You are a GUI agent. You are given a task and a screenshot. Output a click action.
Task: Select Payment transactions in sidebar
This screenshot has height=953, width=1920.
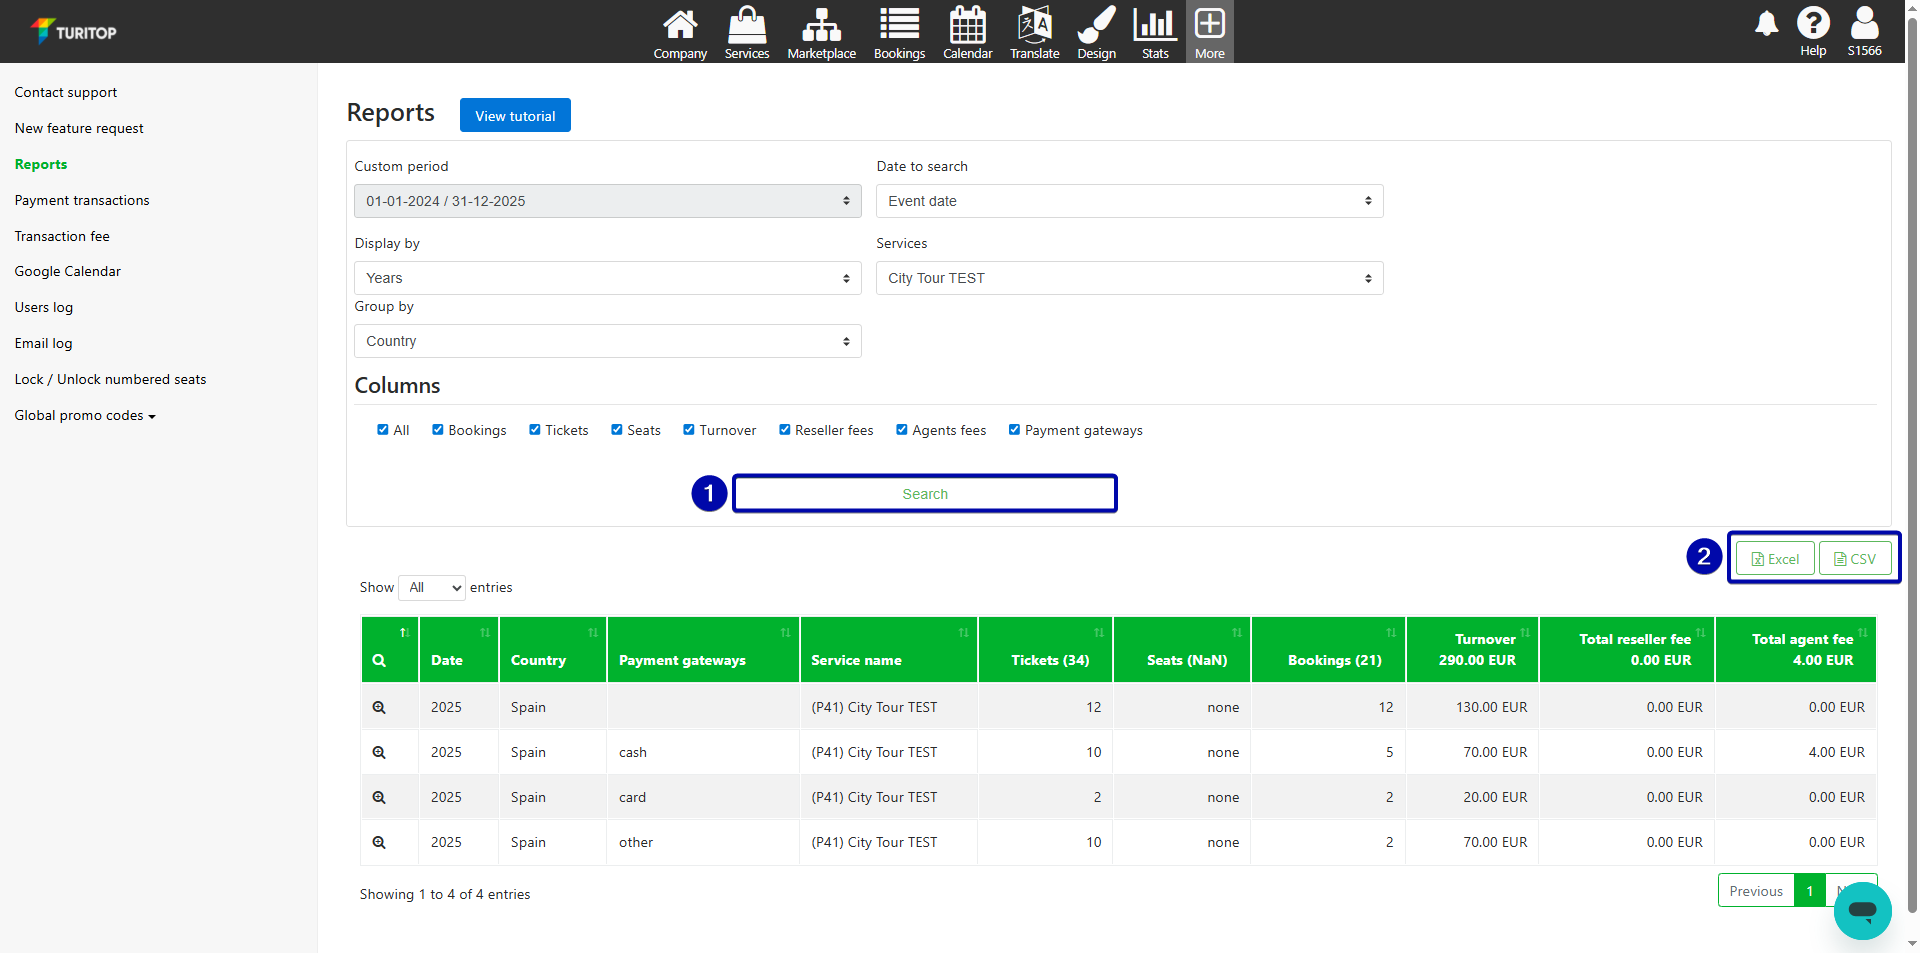[82, 200]
